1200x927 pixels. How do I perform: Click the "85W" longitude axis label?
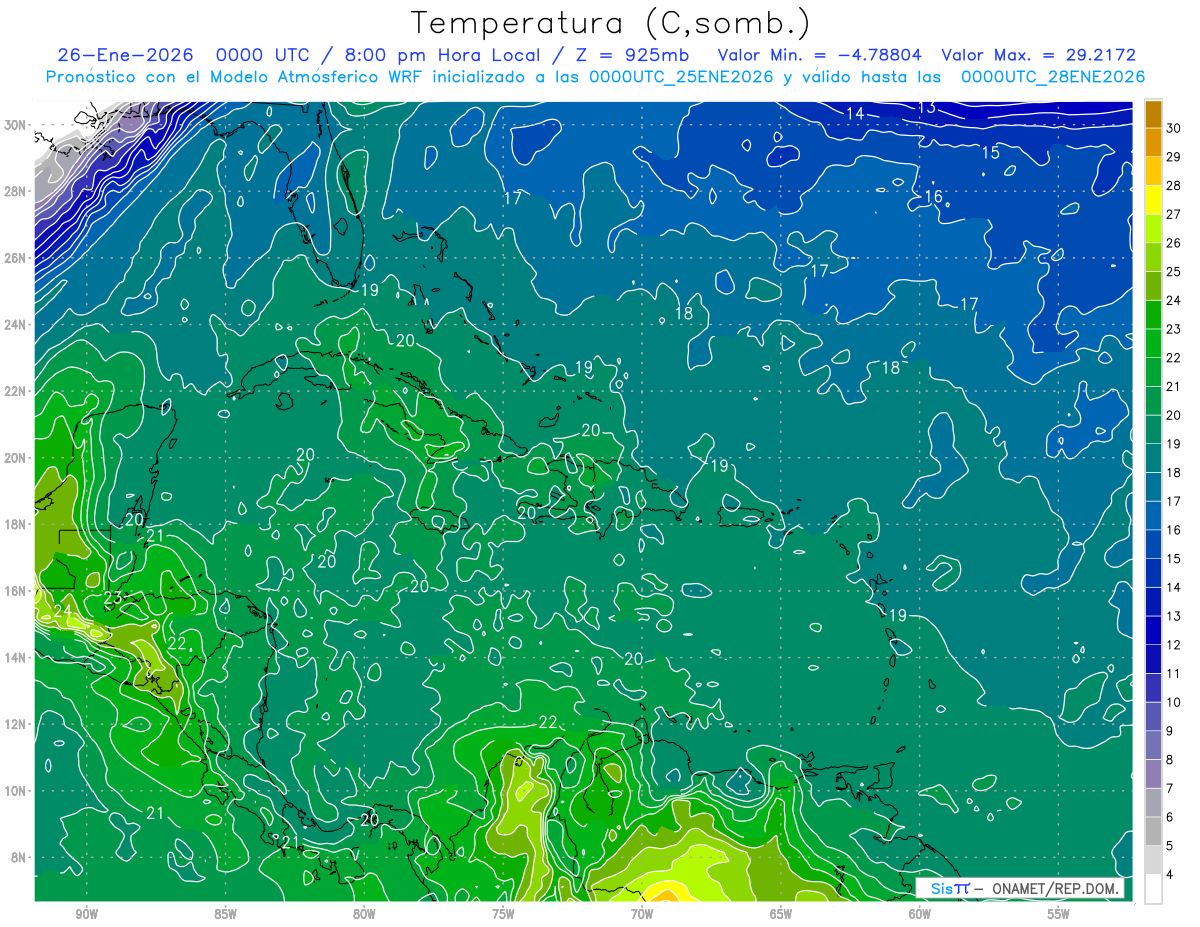225,914
